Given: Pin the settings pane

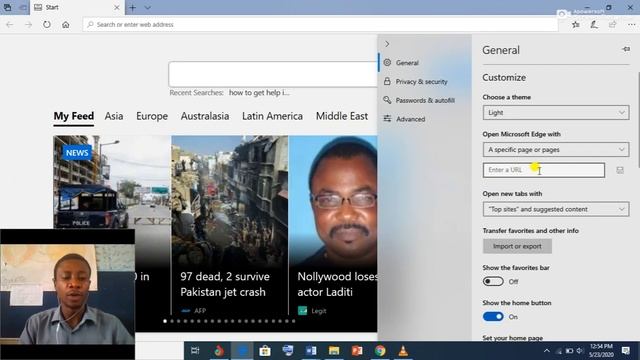Looking at the screenshot, I should (626, 49).
